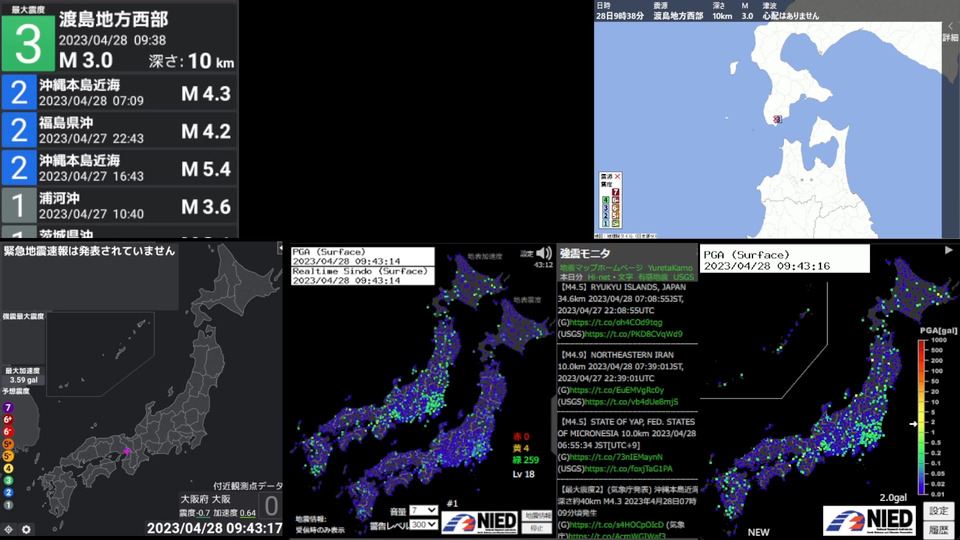Open the t.co/s4HOCpOIcD link

(x=617, y=525)
